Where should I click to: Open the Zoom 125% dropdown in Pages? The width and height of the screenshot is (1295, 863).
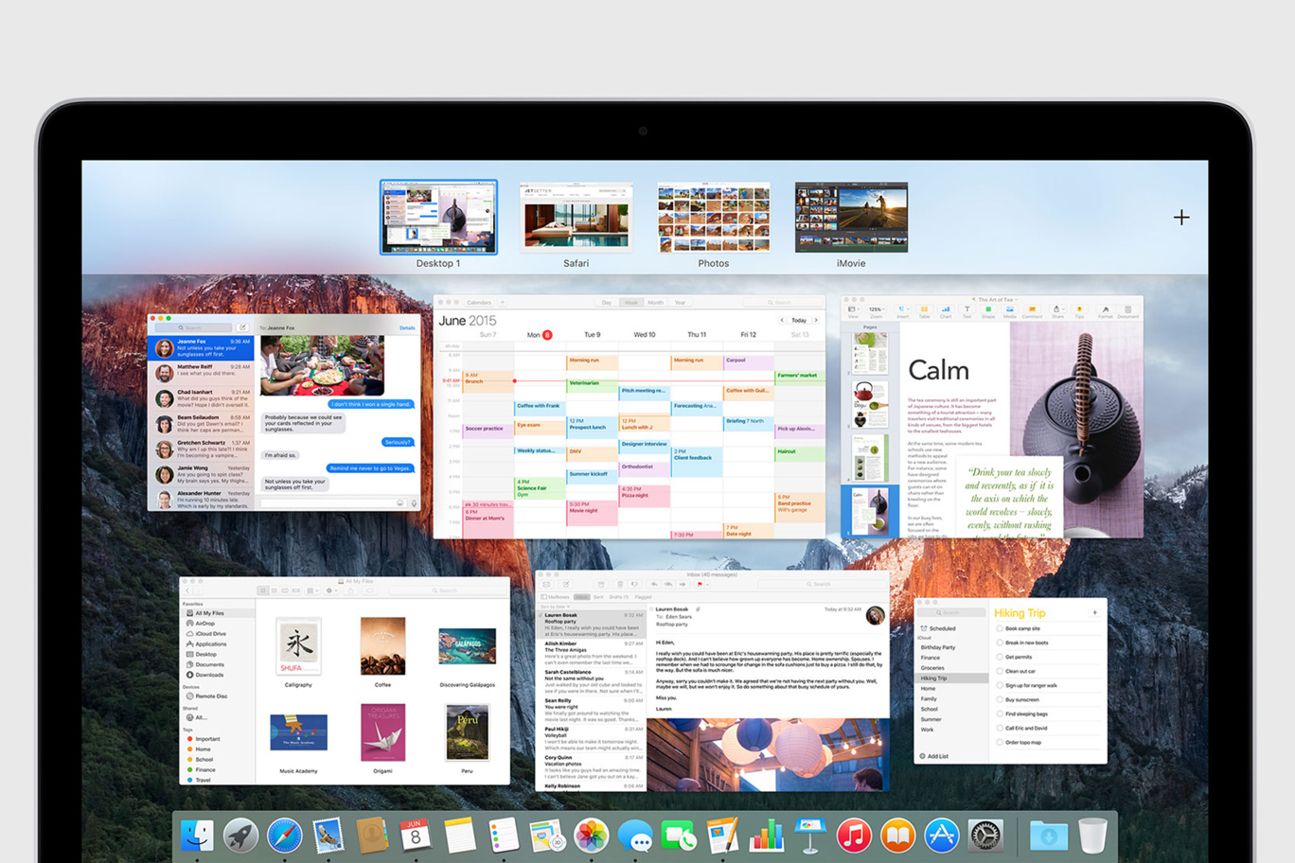click(x=875, y=310)
